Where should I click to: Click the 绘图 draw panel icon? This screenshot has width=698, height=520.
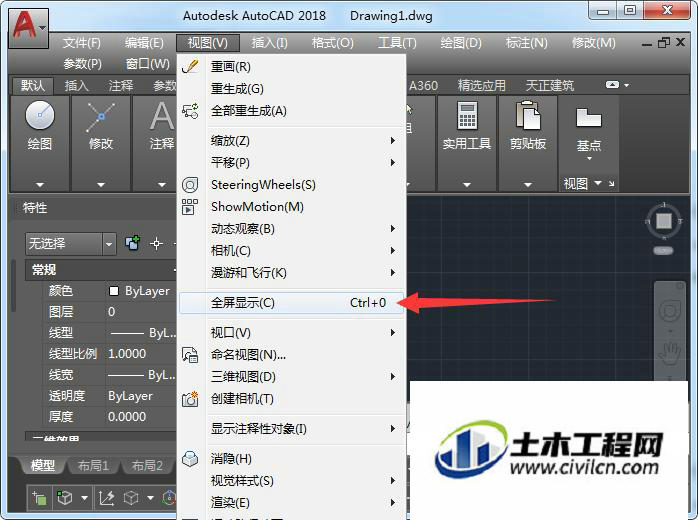click(40, 115)
